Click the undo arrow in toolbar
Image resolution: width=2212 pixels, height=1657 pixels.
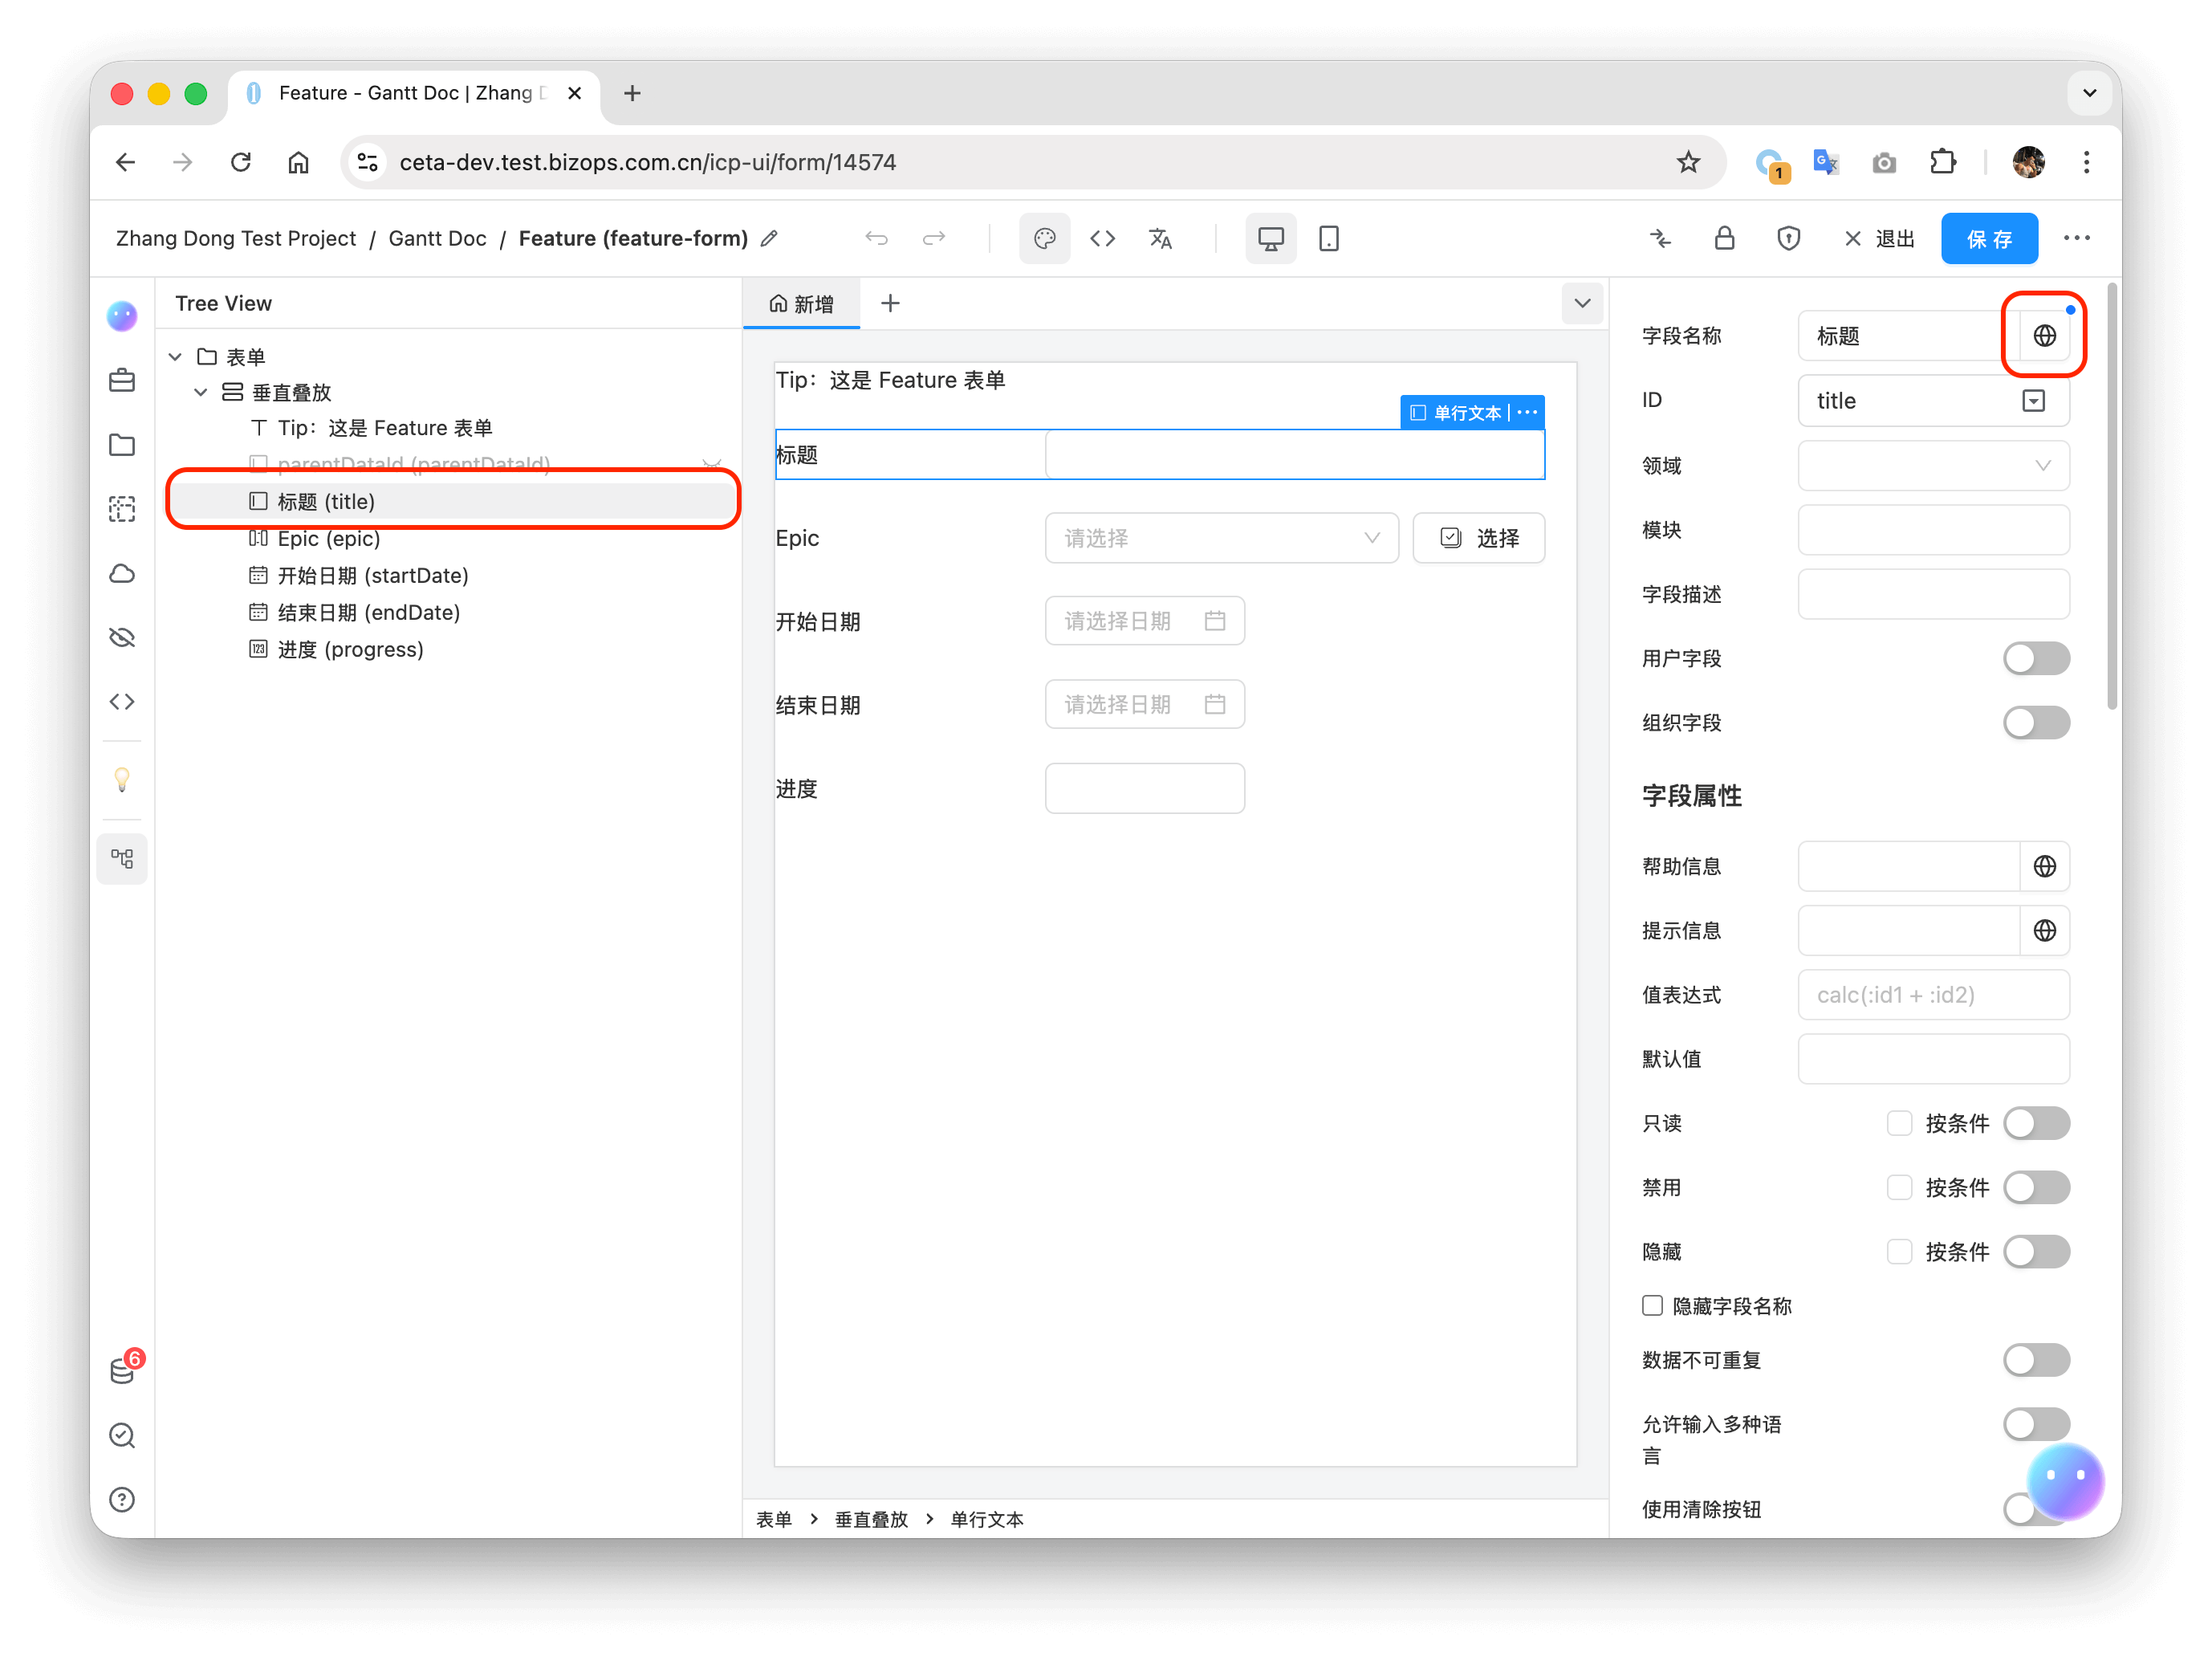tap(876, 238)
